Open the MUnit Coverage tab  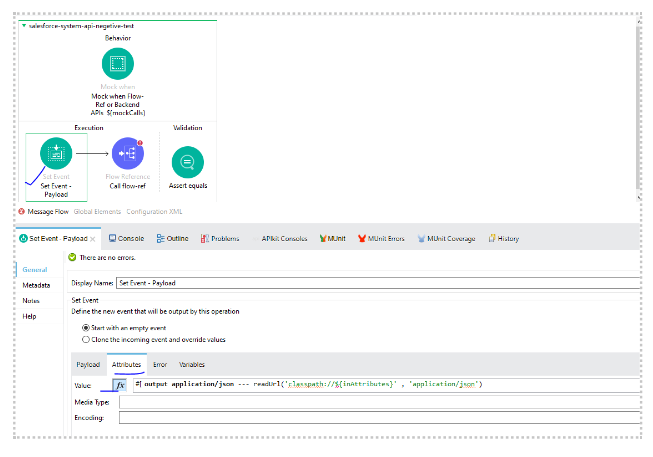pyautogui.click(x=446, y=238)
